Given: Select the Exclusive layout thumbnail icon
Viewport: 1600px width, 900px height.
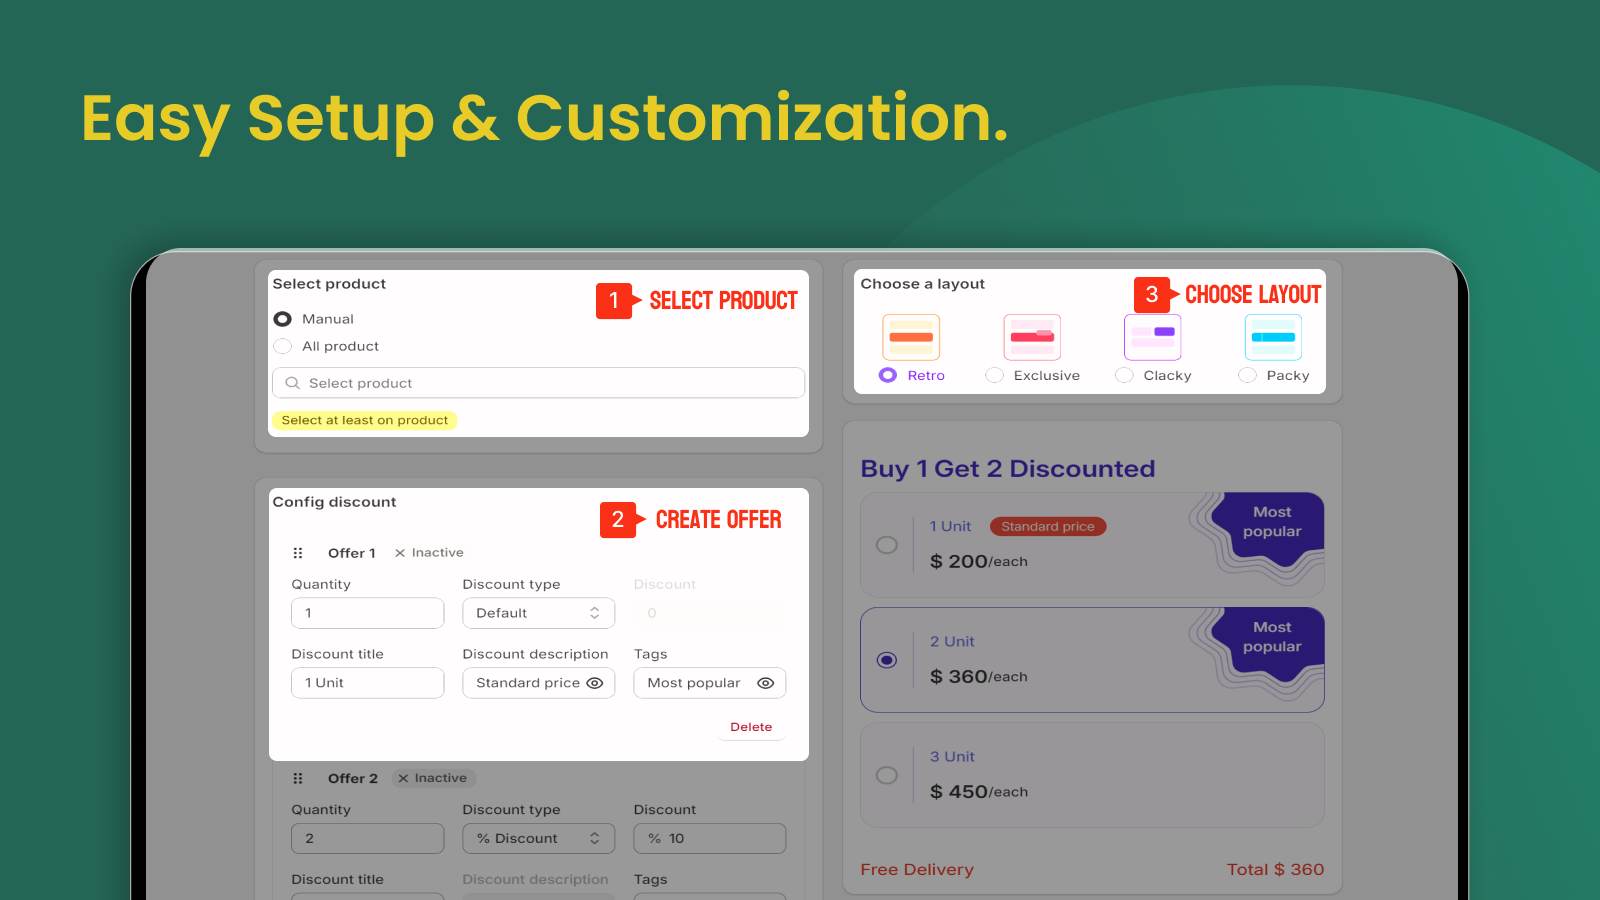Looking at the screenshot, I should pos(1031,337).
